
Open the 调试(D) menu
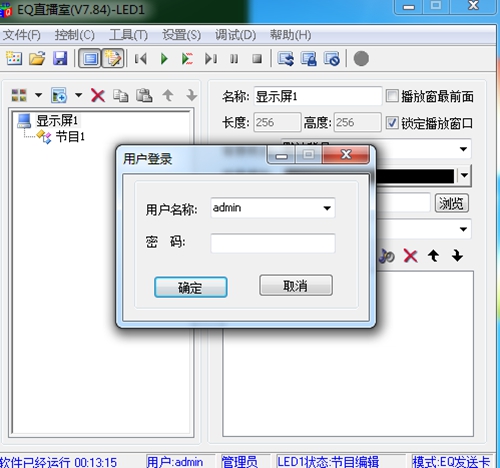[235, 35]
